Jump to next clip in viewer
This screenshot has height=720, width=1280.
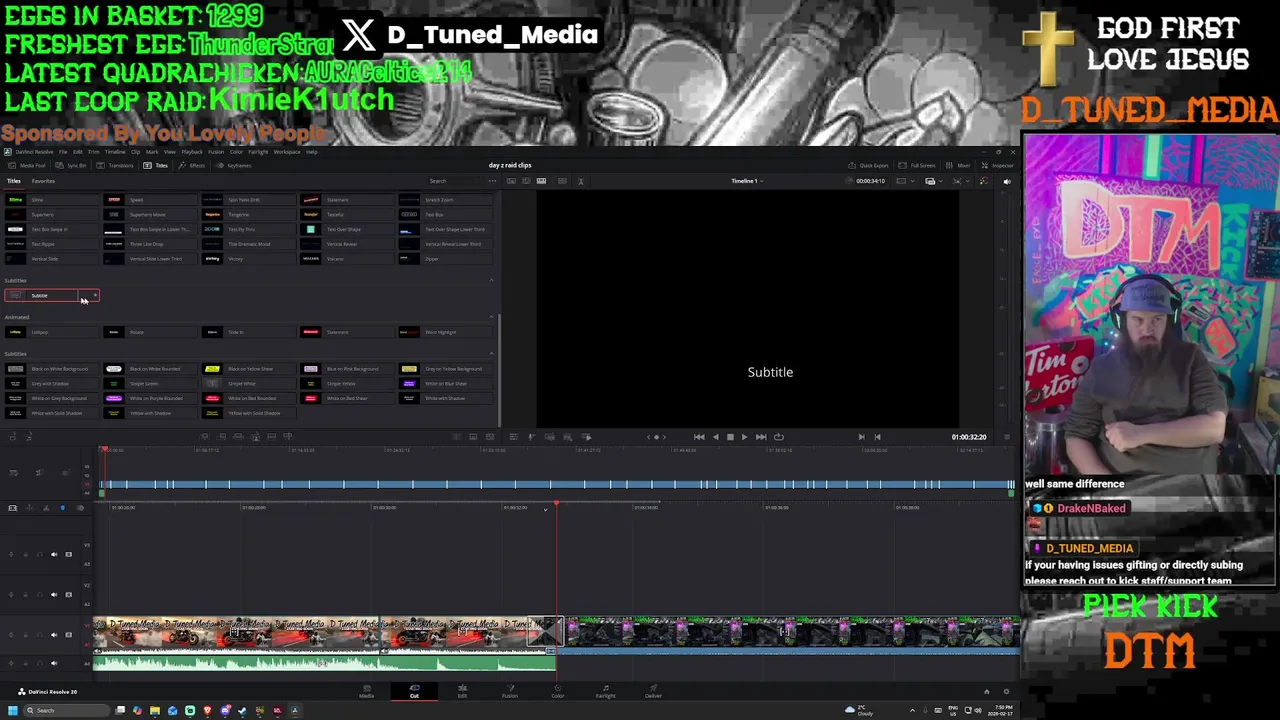pos(761,437)
